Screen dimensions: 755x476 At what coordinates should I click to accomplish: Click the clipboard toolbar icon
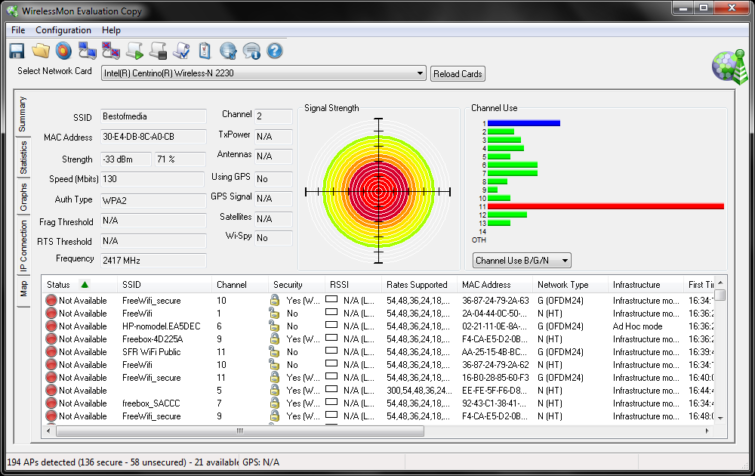[205, 51]
